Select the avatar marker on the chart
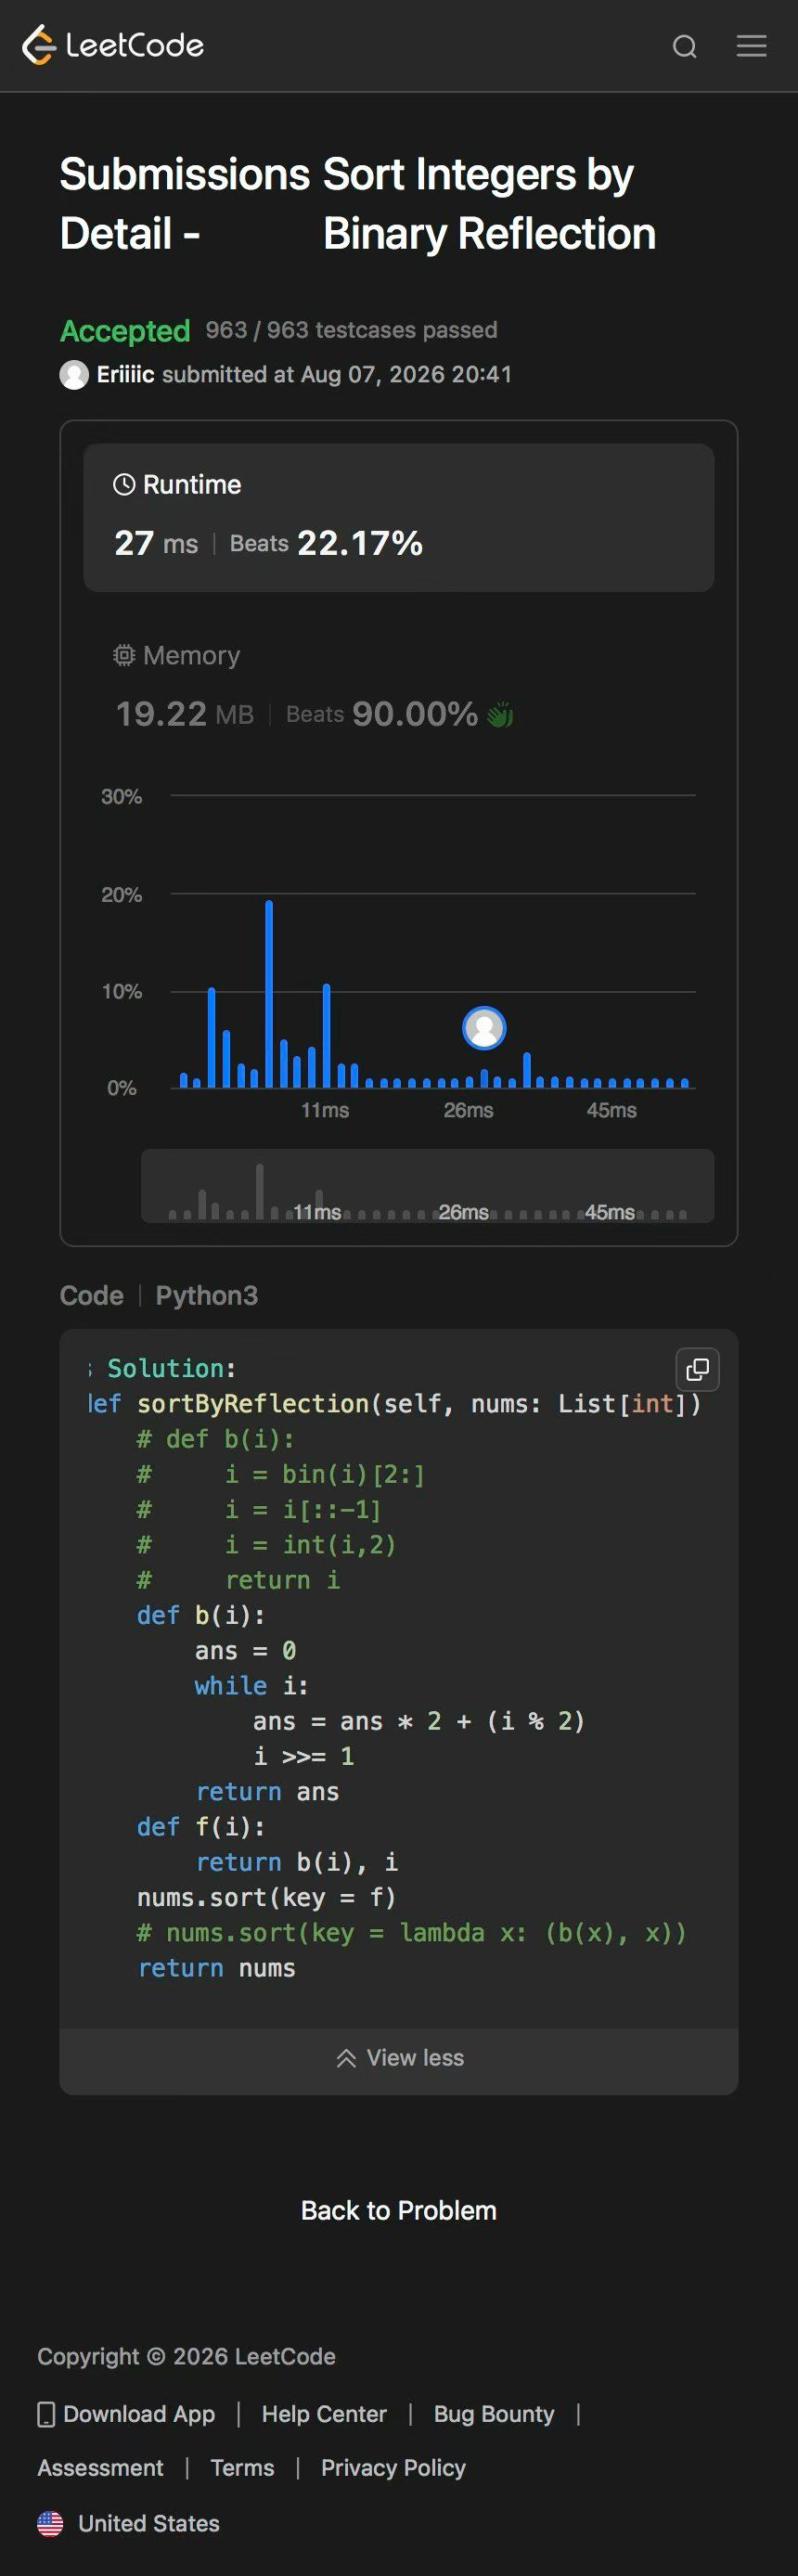This screenshot has height=2576, width=798. (x=484, y=1028)
